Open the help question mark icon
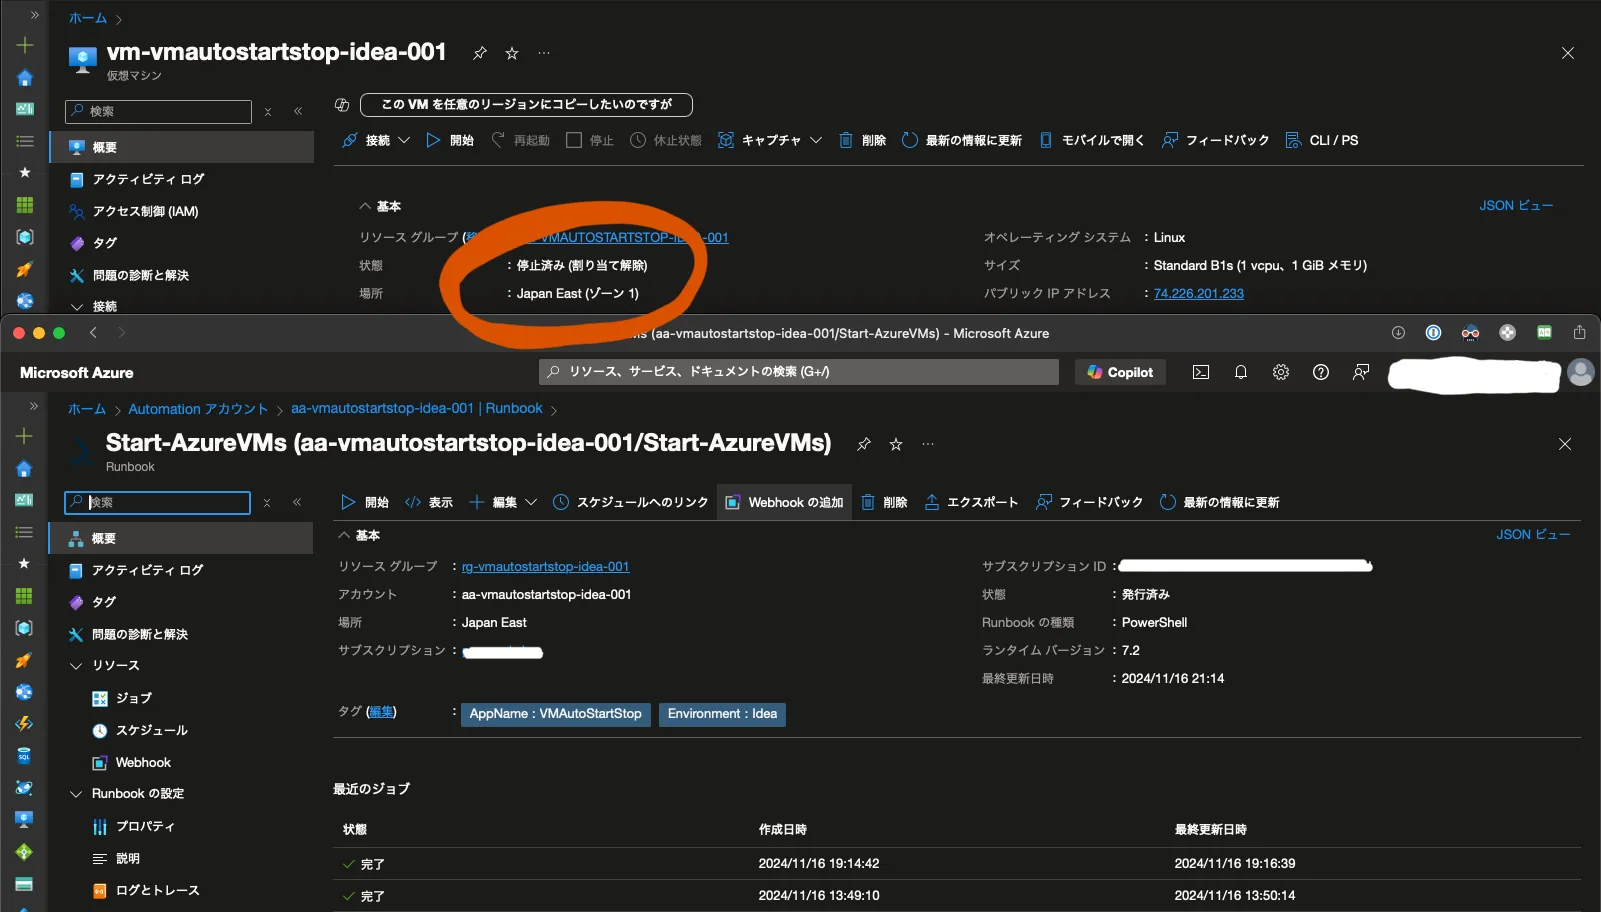This screenshot has width=1601, height=912. click(x=1321, y=372)
